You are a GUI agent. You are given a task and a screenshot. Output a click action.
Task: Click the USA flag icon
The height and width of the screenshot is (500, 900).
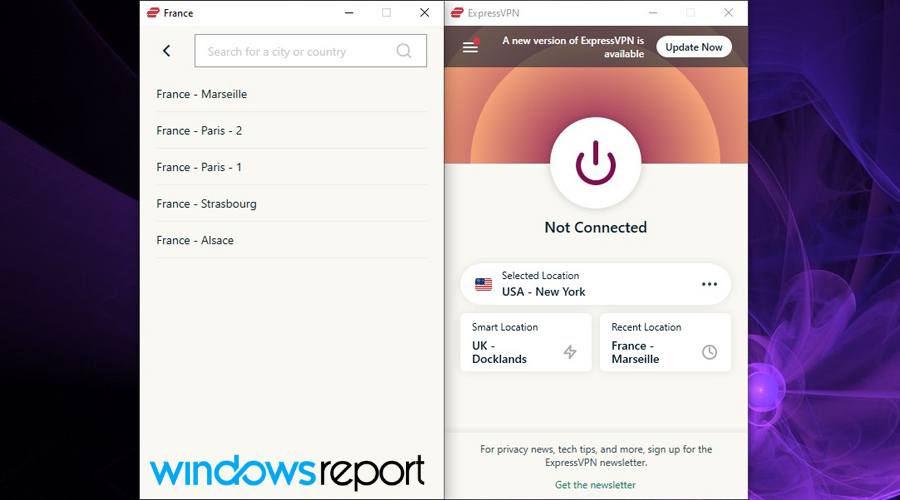tap(483, 284)
